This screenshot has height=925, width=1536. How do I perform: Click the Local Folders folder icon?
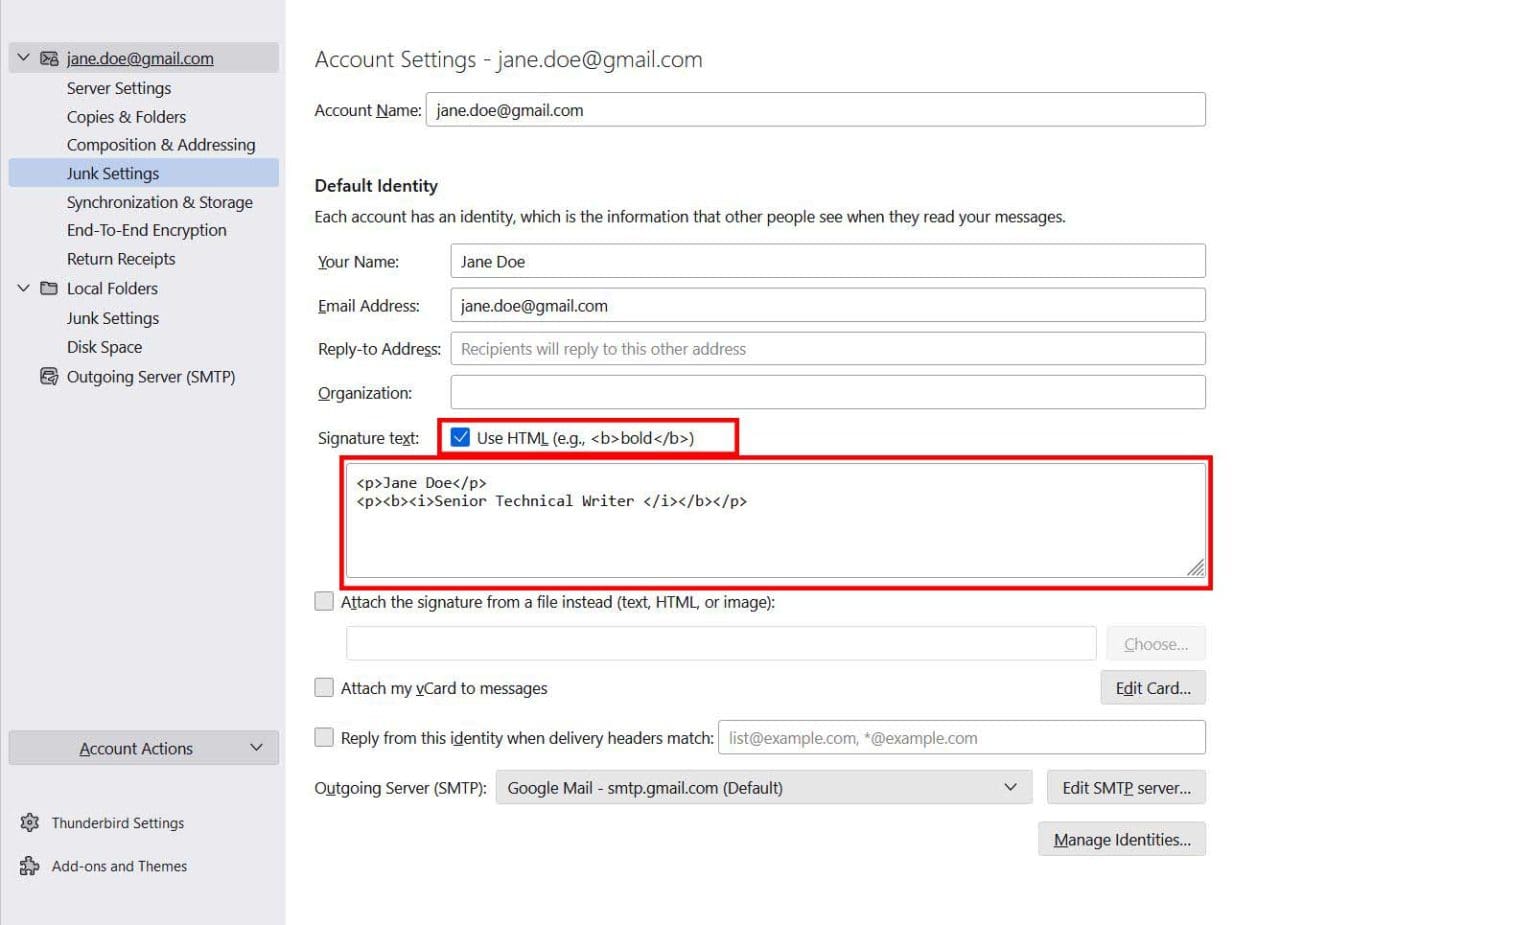click(x=49, y=288)
